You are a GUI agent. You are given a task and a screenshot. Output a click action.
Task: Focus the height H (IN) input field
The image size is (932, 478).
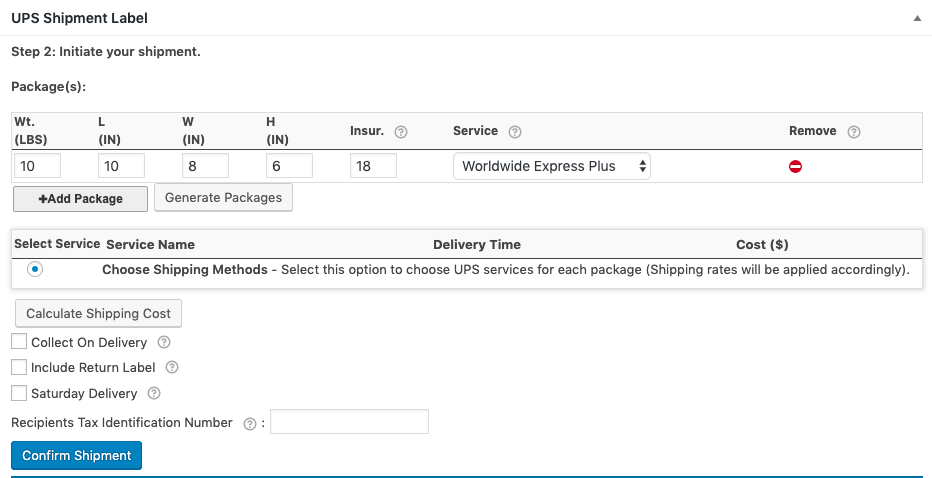pos(289,166)
